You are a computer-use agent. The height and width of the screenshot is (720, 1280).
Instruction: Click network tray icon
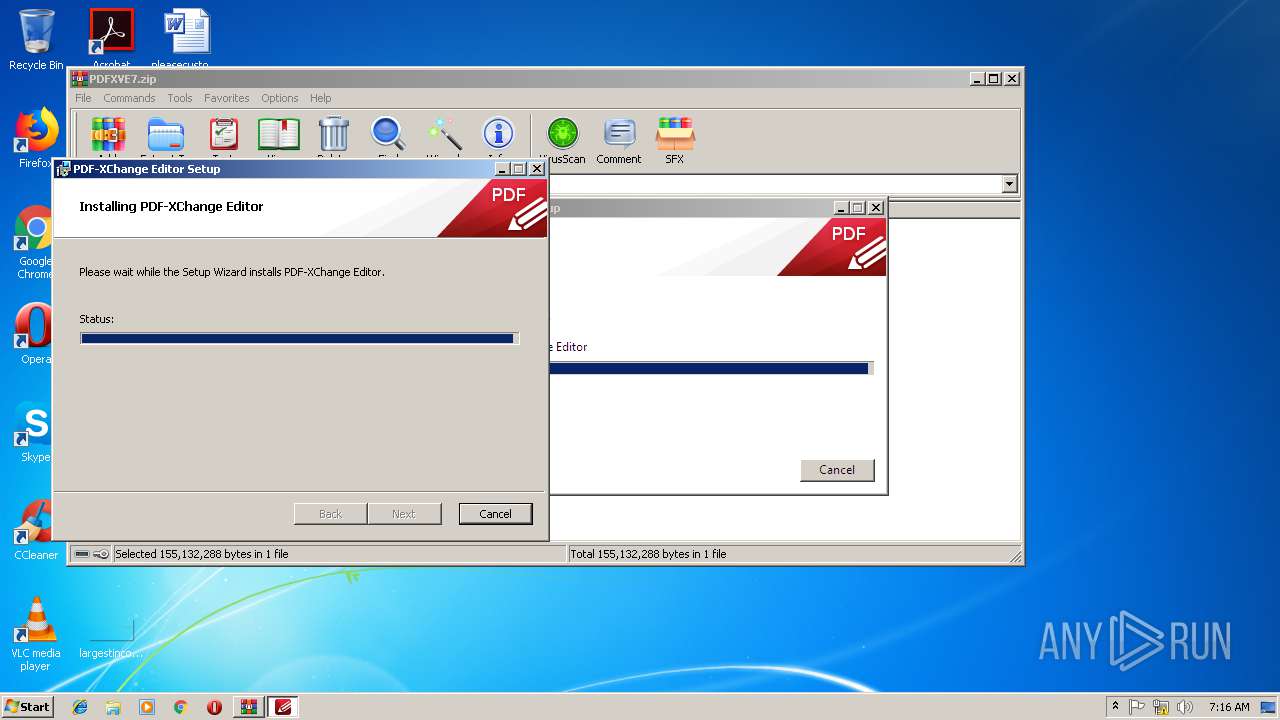click(x=1161, y=707)
